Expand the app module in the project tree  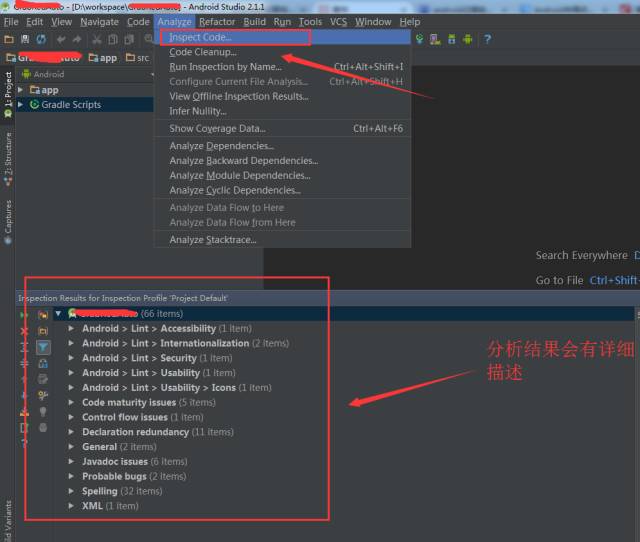(x=20, y=89)
